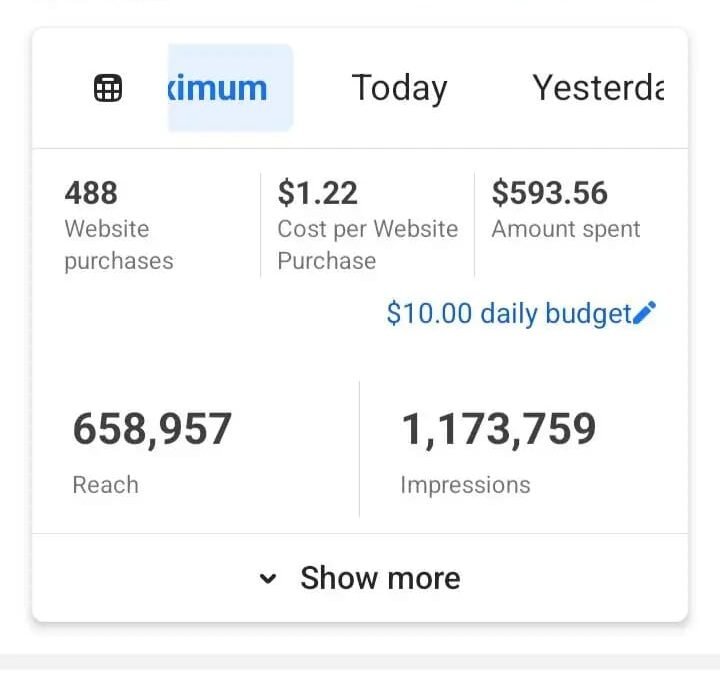
Task: Click the $1.22 cost value
Action: (x=317, y=192)
